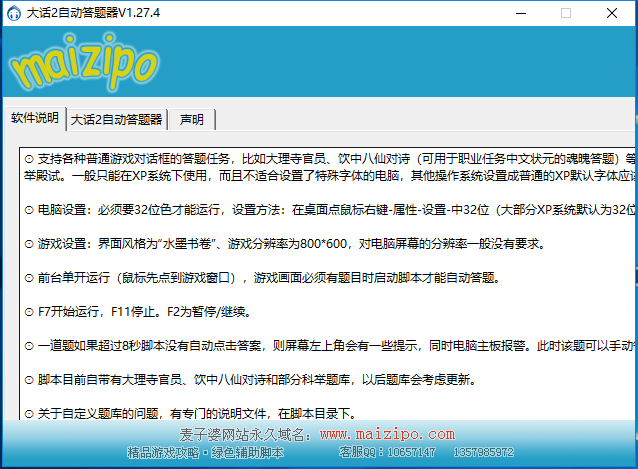Screen dimensions: 638x469
Task: Visit the www.maizipo.com link
Action: pyautogui.click(x=387, y=434)
